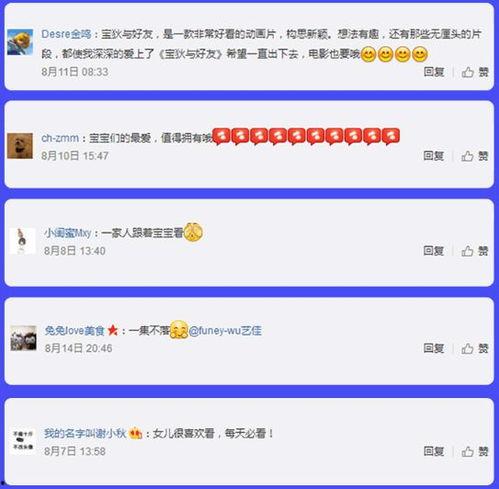Screen dimensions: 499x489
Task: Open 我的名字叫谢小秋 username link
Action: [85, 433]
